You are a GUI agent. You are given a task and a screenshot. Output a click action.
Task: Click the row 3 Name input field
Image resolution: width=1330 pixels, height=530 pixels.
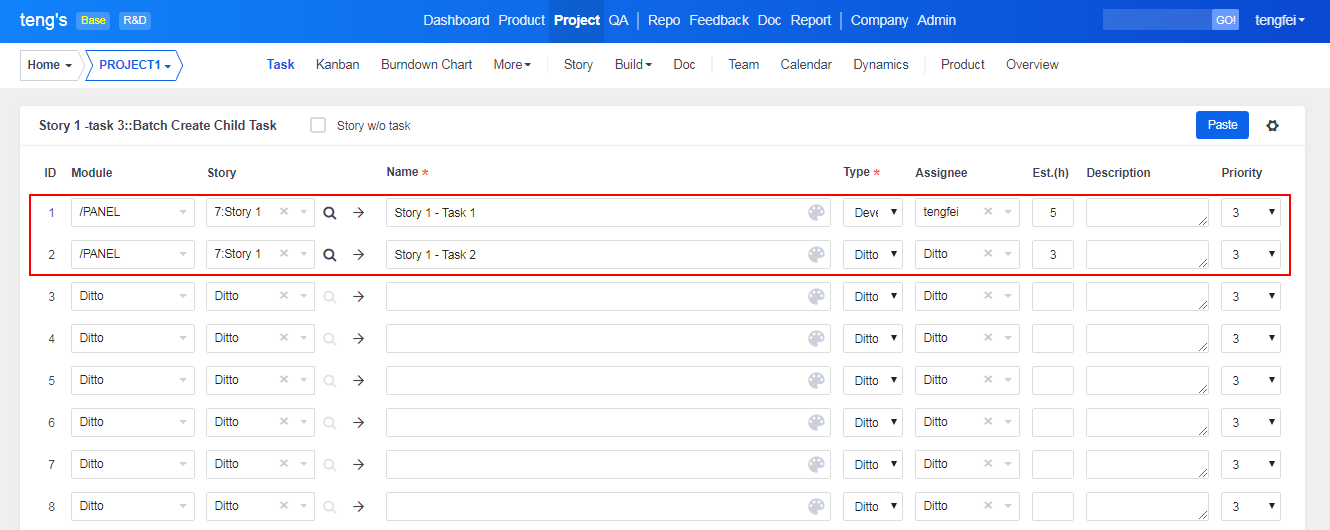tap(595, 297)
